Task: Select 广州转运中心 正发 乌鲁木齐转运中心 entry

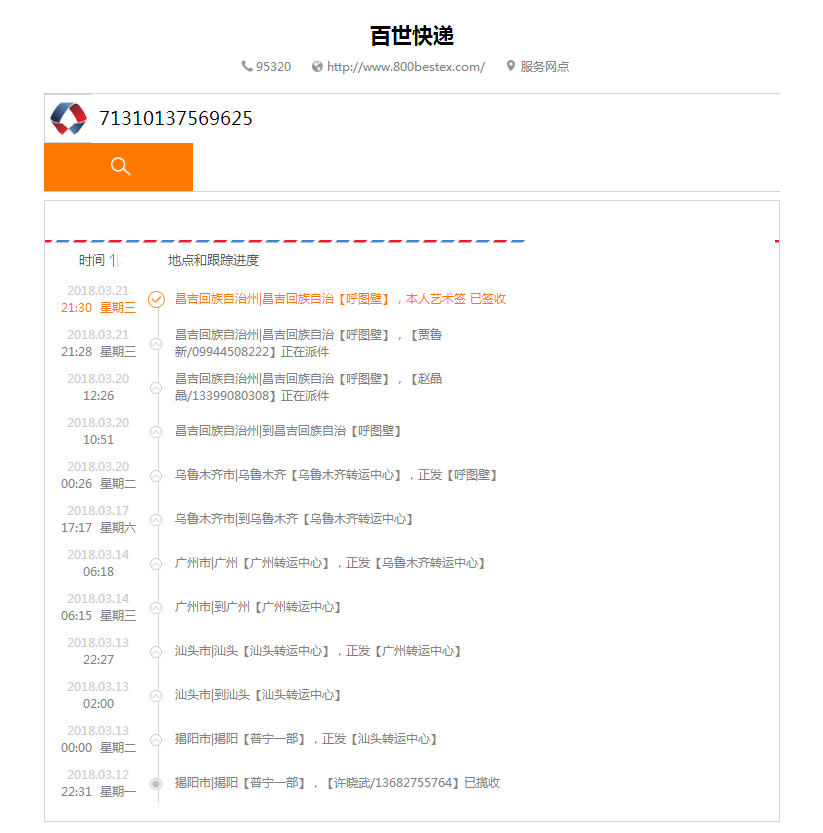Action: [330, 563]
